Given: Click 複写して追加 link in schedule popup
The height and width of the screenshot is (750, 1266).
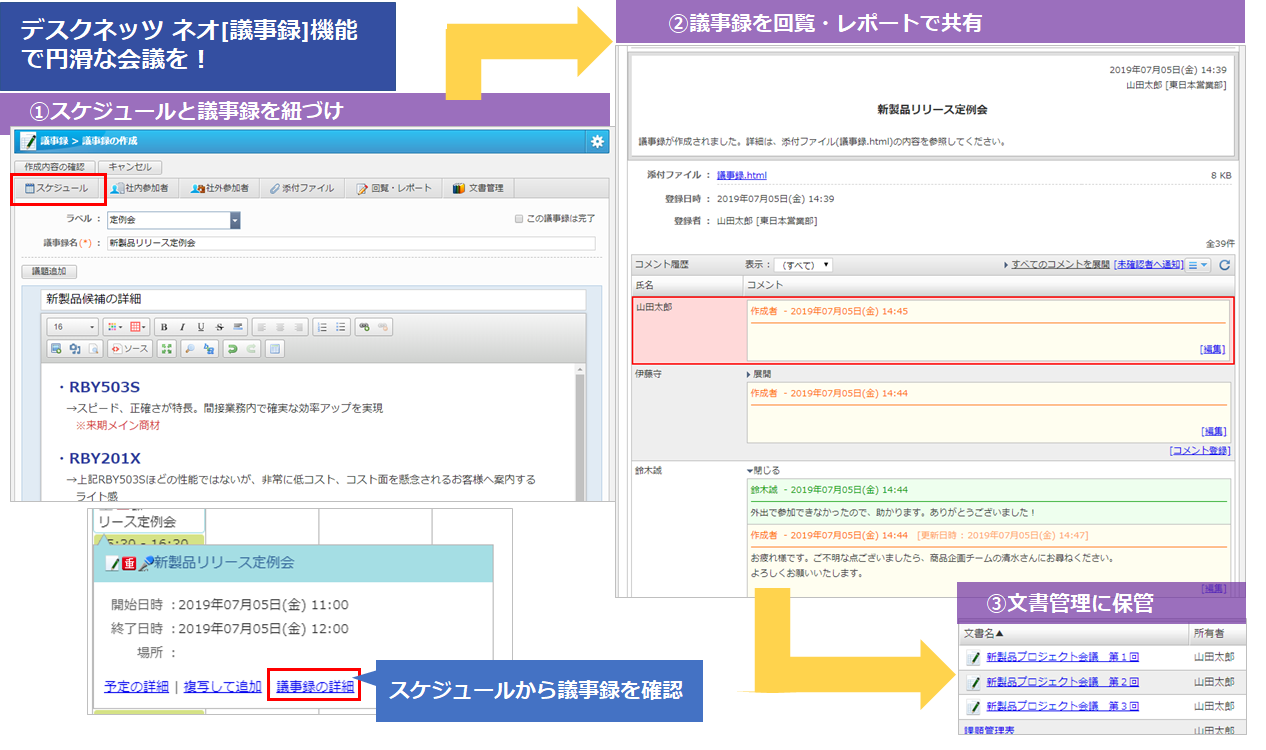Looking at the screenshot, I should (x=223, y=686).
